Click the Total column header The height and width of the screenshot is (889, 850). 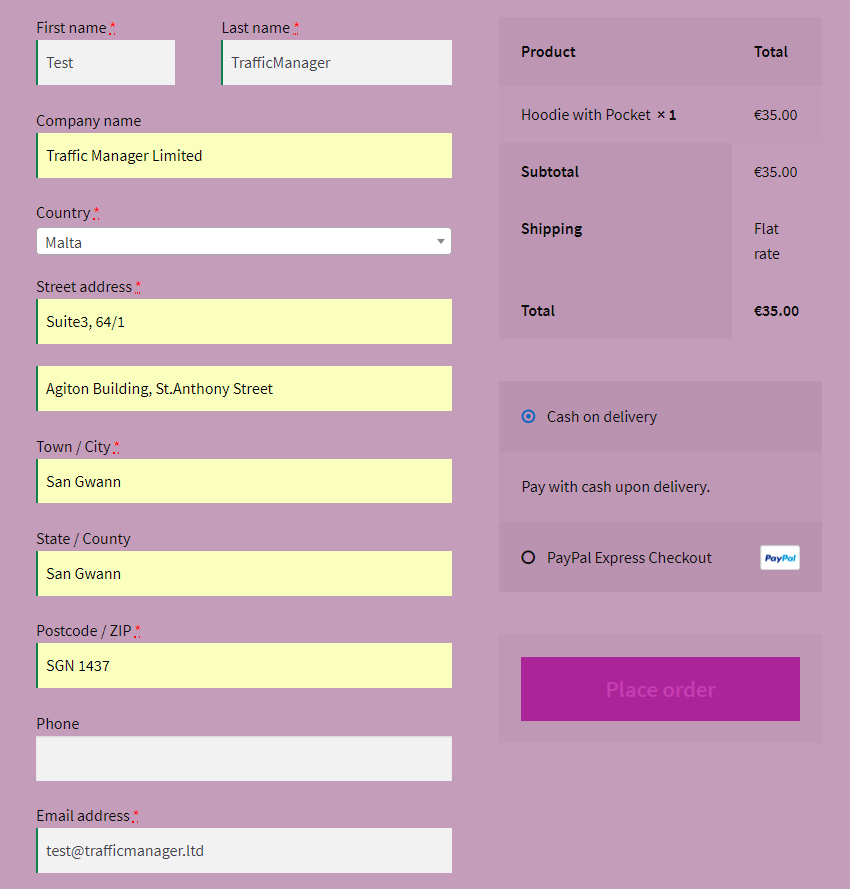pyautogui.click(x=771, y=52)
